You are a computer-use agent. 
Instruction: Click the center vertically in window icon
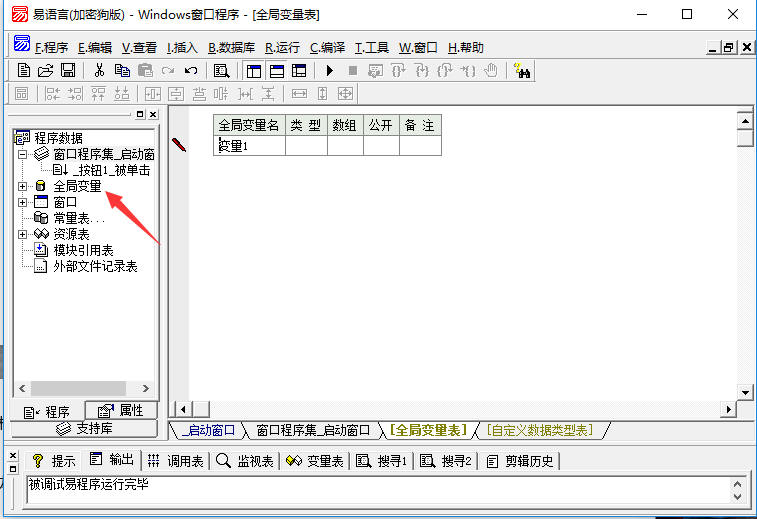pyautogui.click(x=176, y=94)
